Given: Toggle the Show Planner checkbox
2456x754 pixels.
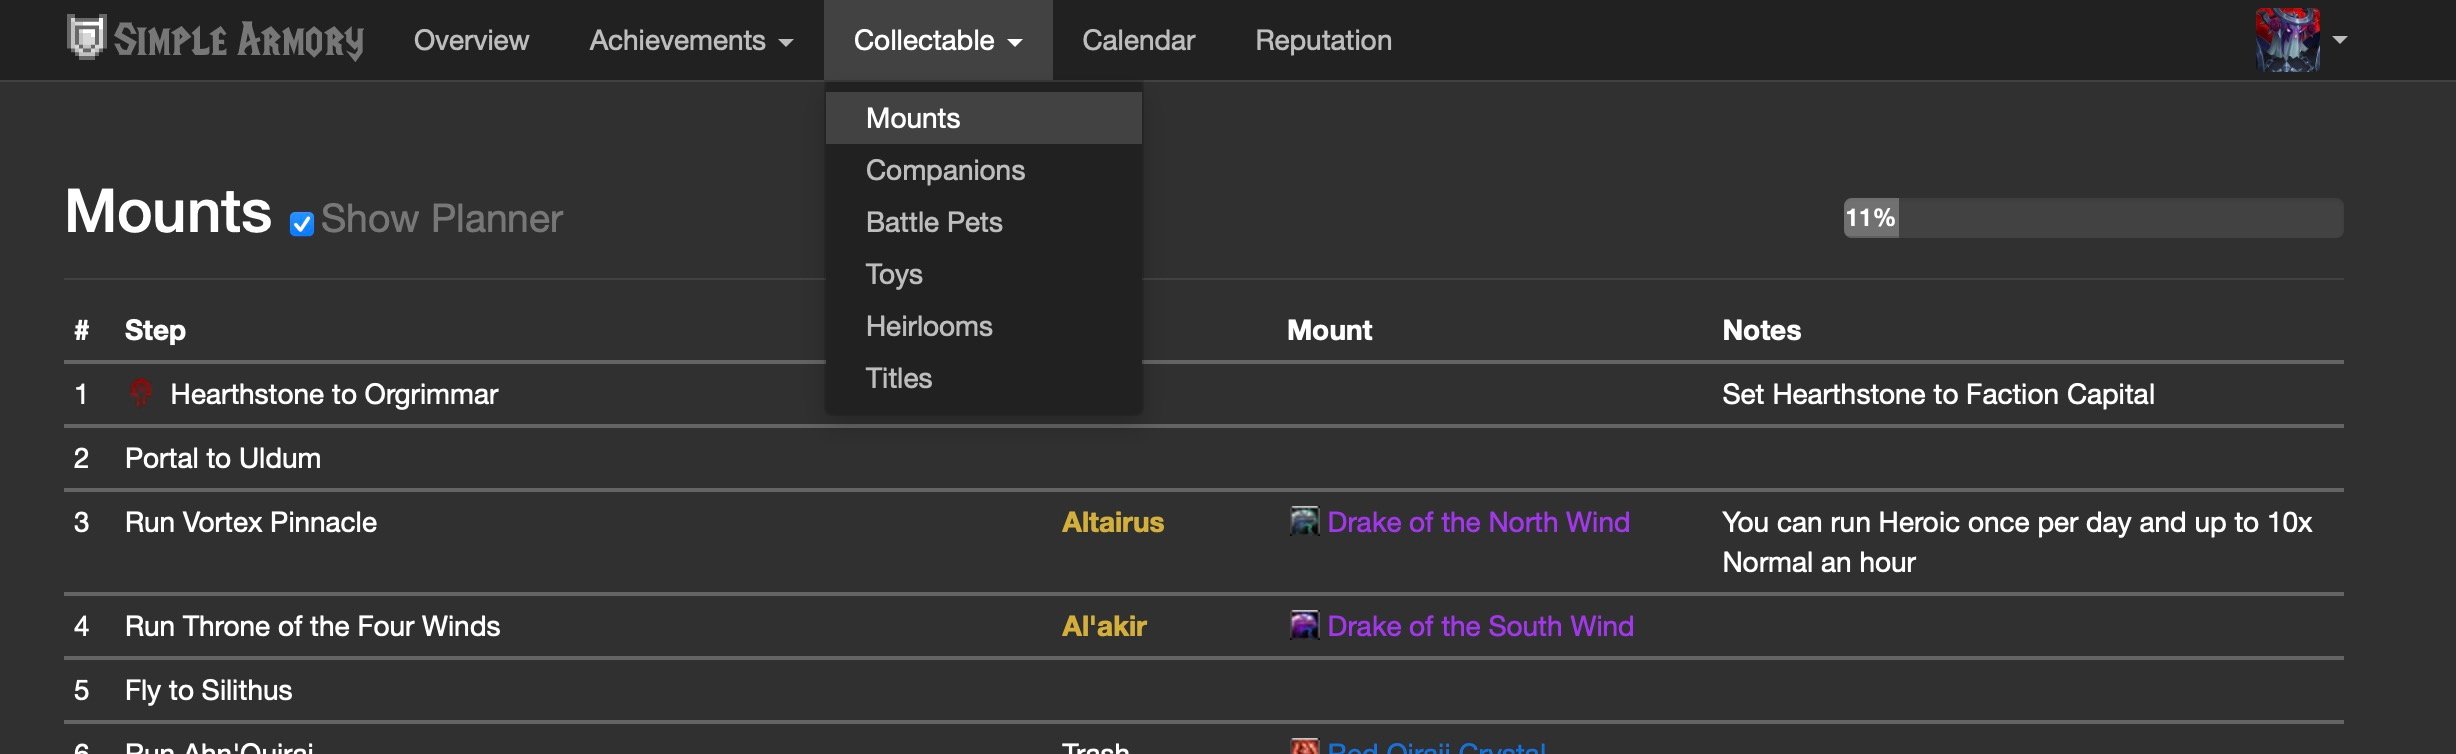Looking at the screenshot, I should tap(302, 224).
